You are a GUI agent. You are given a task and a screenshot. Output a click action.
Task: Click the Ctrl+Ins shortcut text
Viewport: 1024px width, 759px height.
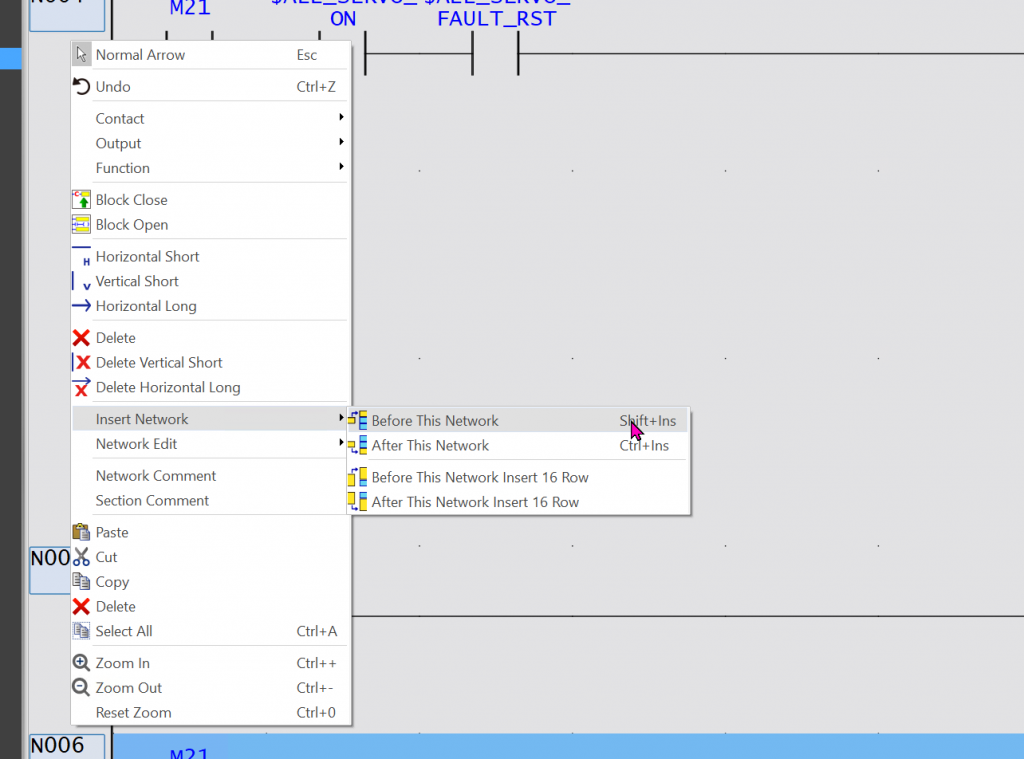click(x=644, y=445)
